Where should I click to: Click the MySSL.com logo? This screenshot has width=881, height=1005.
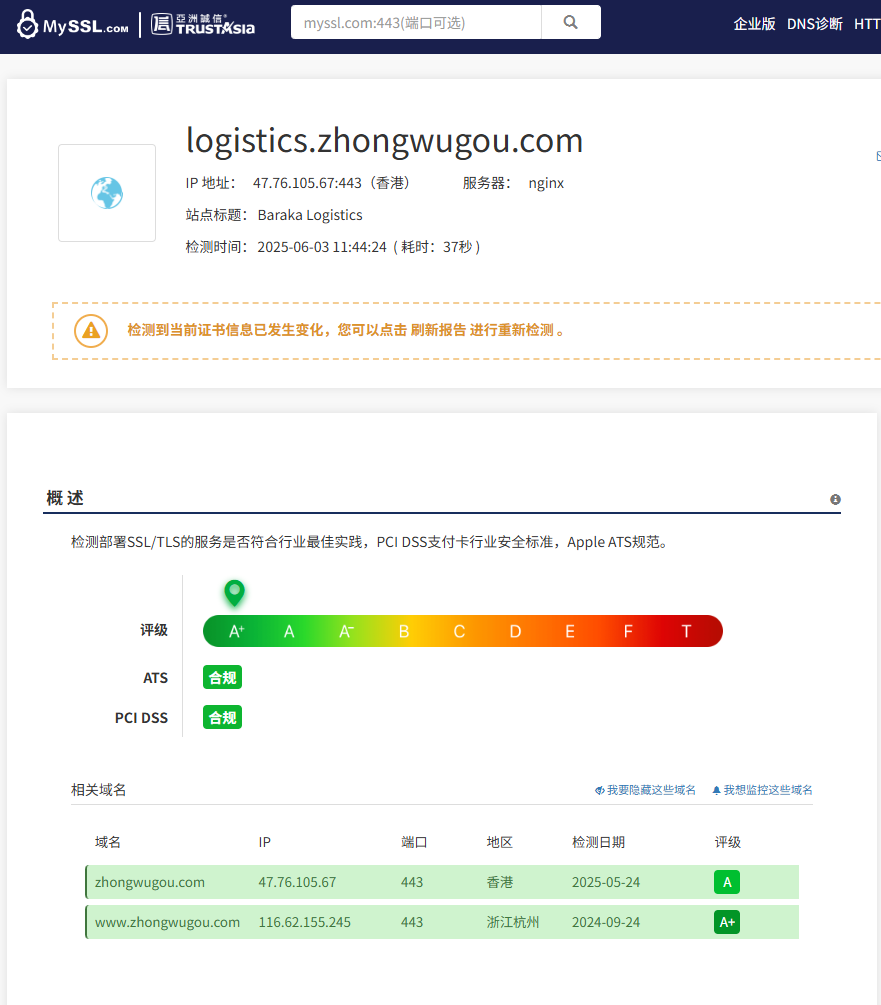(72, 24)
